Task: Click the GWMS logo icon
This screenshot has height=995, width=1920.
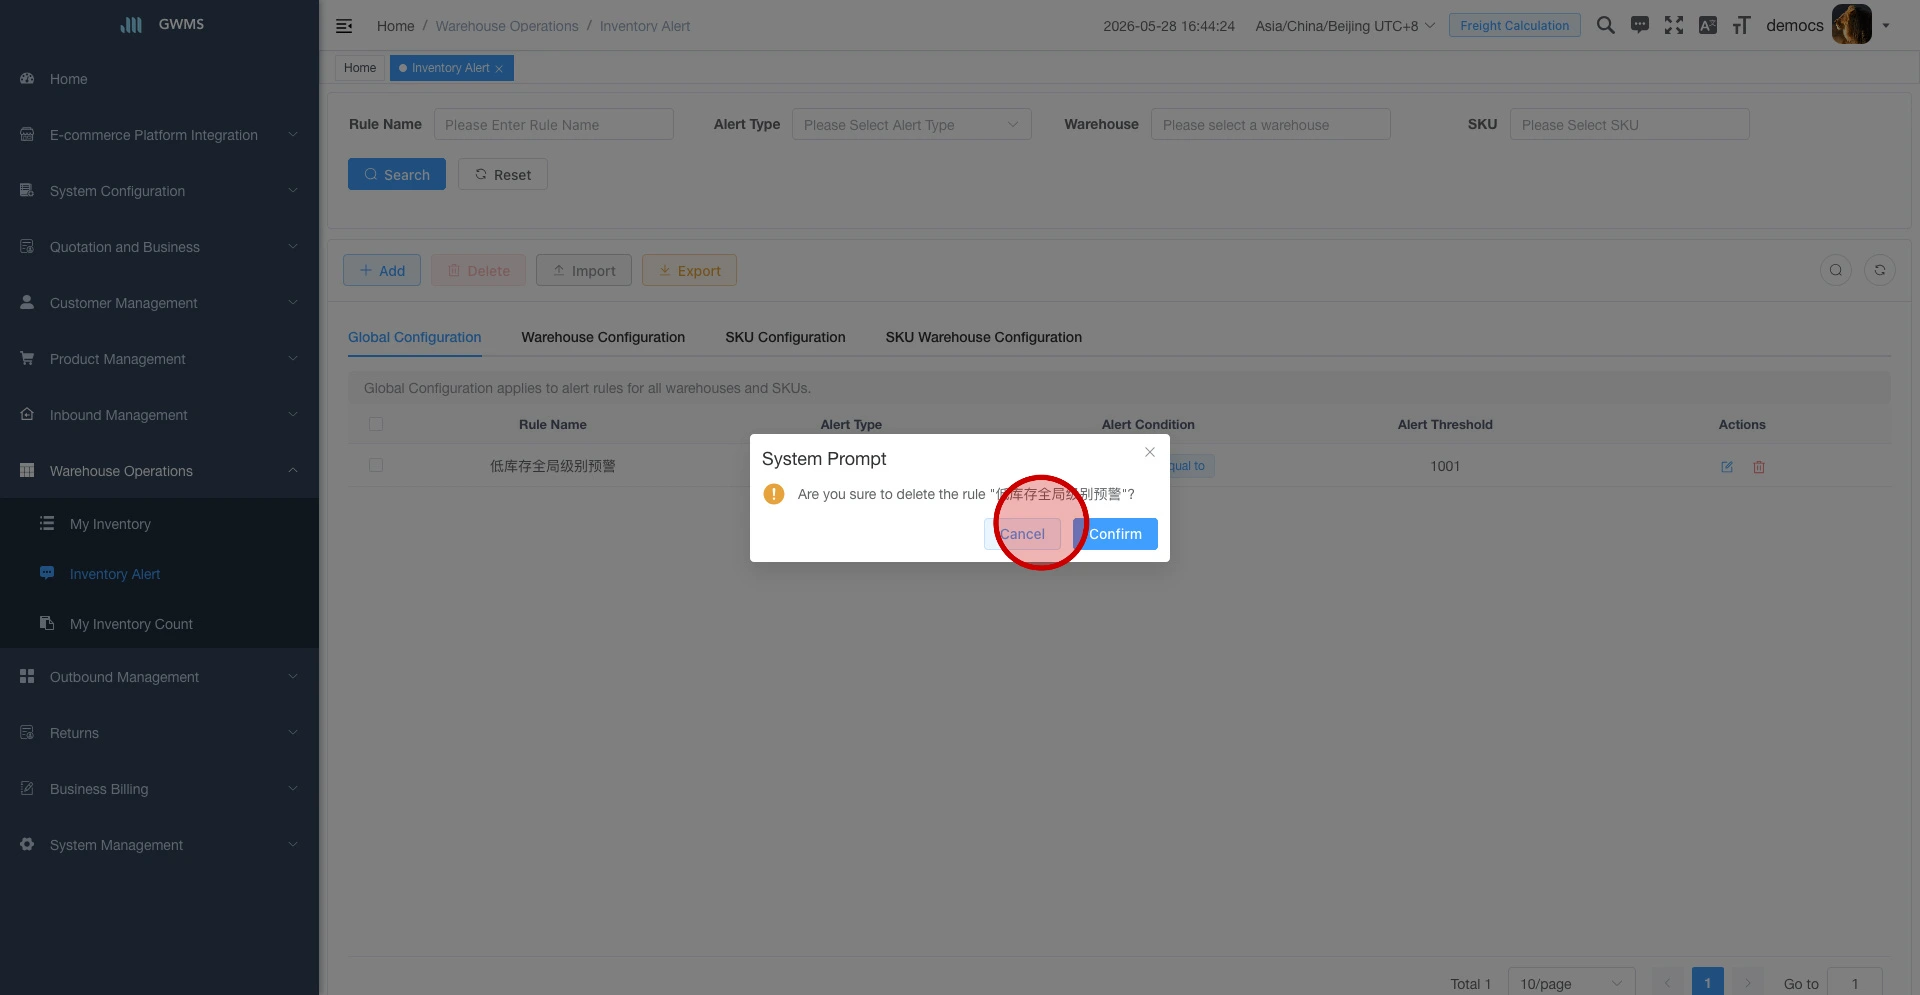Action: (131, 25)
